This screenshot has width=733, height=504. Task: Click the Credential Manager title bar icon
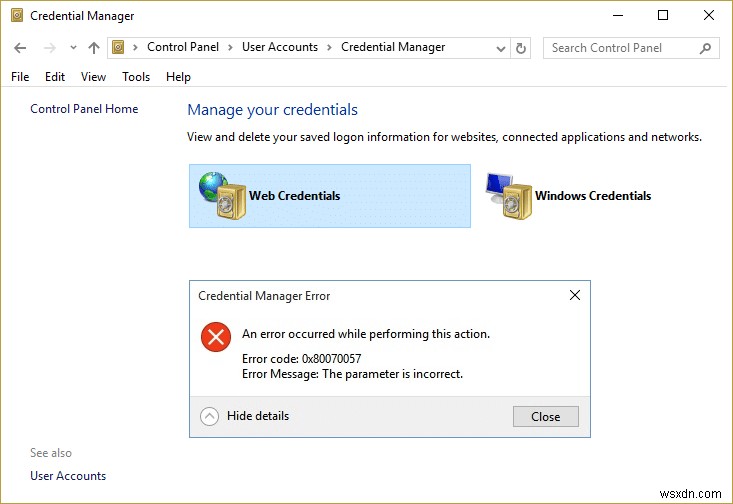(x=16, y=16)
